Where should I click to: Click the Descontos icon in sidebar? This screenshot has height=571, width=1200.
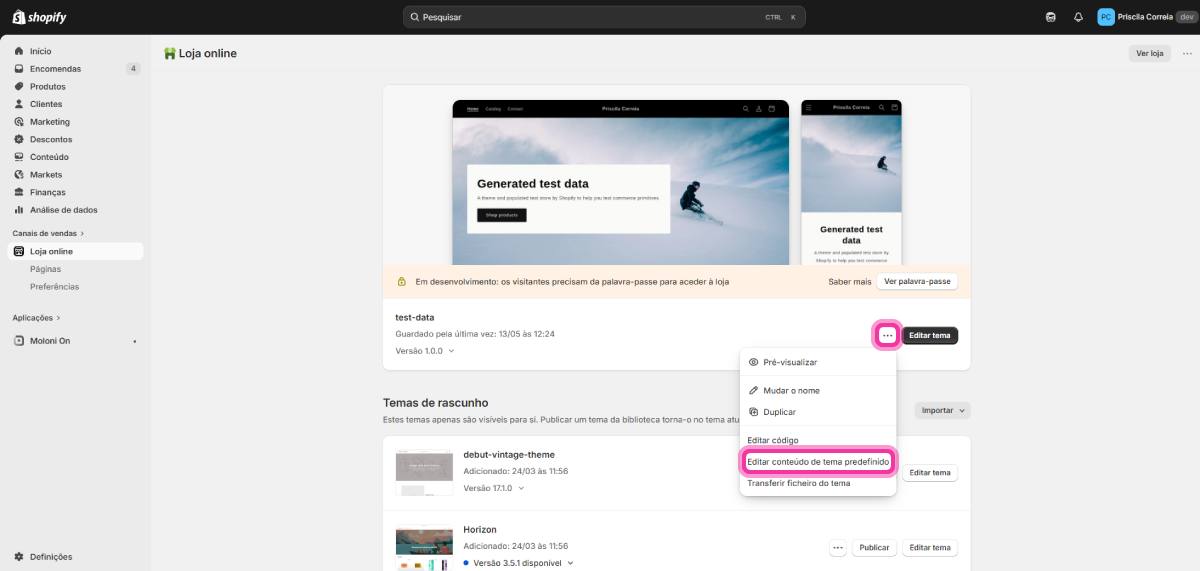20,139
